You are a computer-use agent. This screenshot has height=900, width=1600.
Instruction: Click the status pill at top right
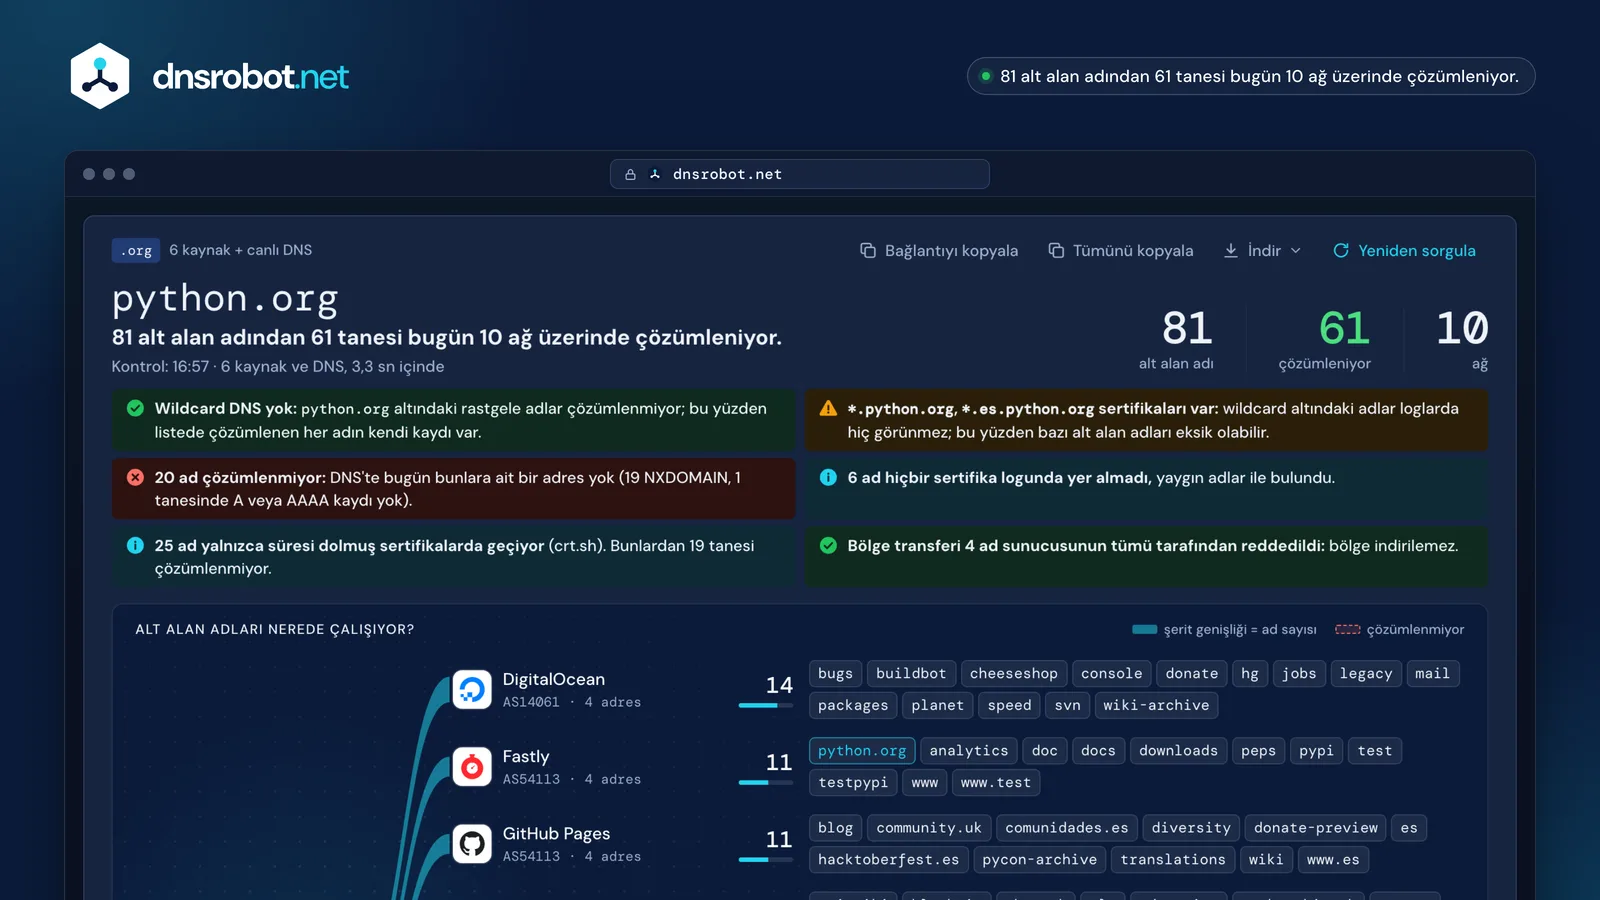tap(1251, 76)
